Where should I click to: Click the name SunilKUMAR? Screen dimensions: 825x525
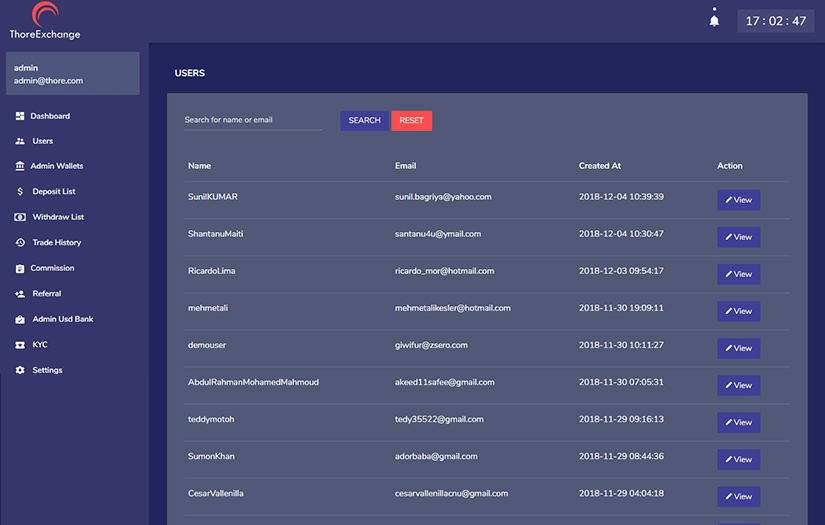[213, 197]
